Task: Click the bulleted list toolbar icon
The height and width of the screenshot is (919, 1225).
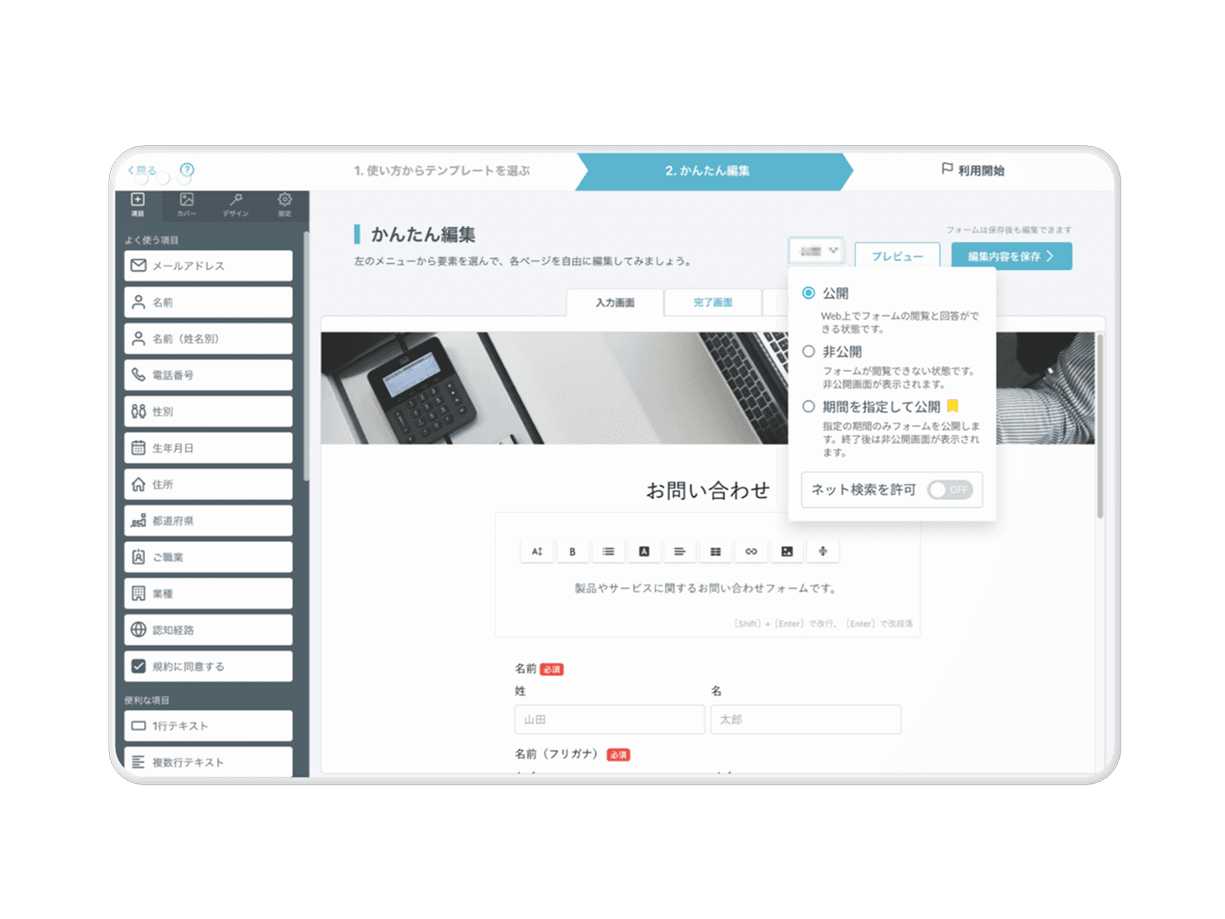Action: tap(608, 551)
